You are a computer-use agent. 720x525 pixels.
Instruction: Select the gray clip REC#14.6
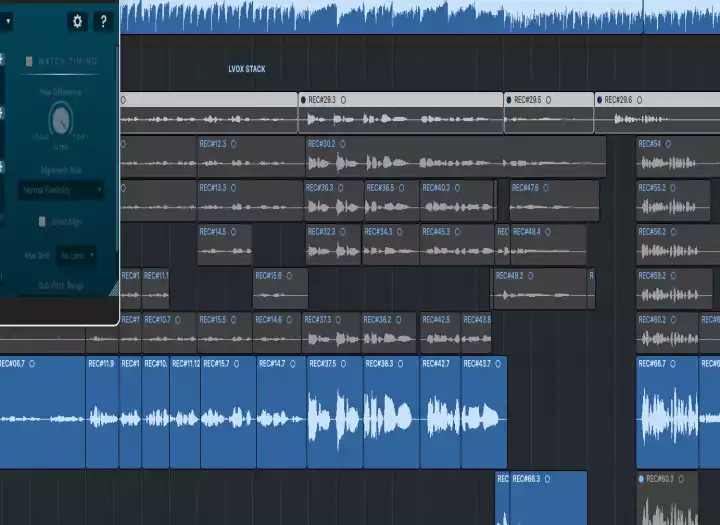pyautogui.click(x=277, y=333)
